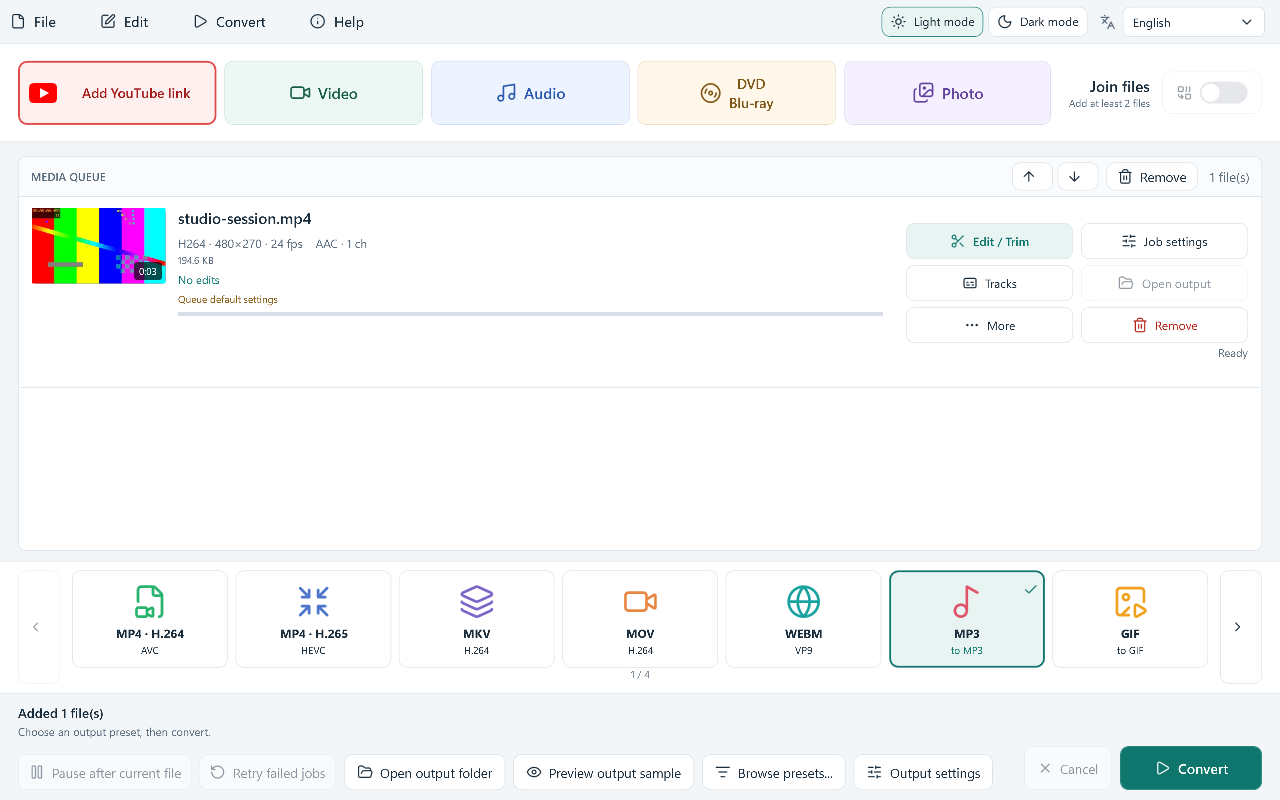1280x800 pixels.
Task: Select the GIF output preset icon
Action: point(1130,602)
